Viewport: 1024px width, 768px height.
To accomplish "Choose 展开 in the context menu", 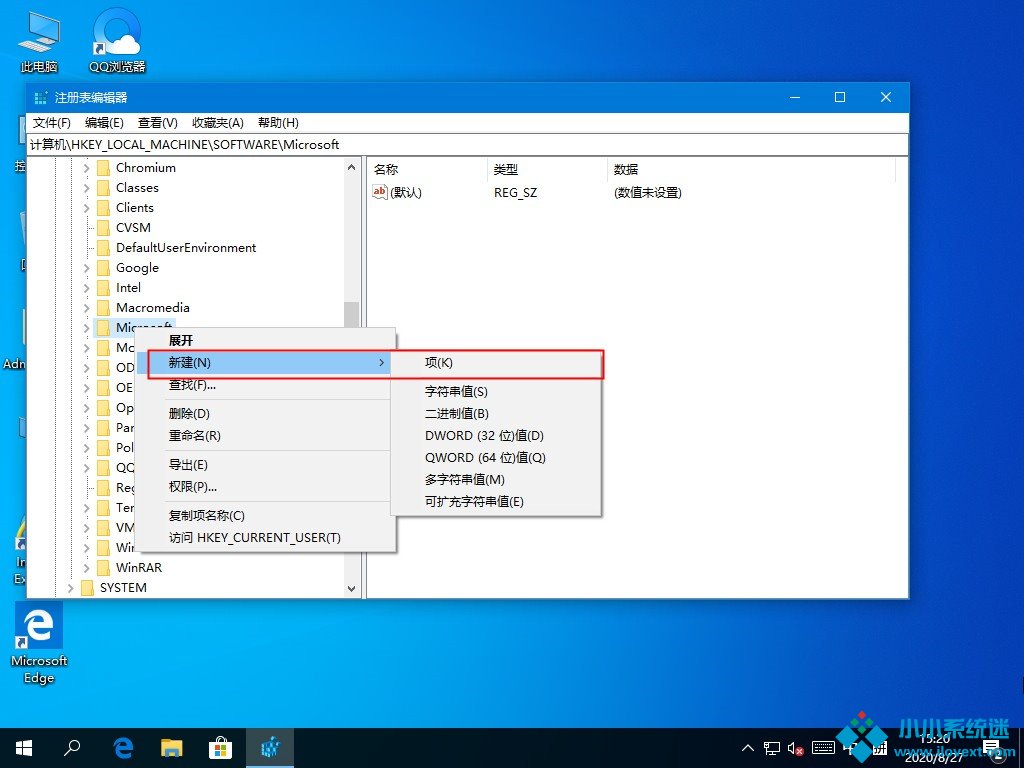I will point(265,341).
